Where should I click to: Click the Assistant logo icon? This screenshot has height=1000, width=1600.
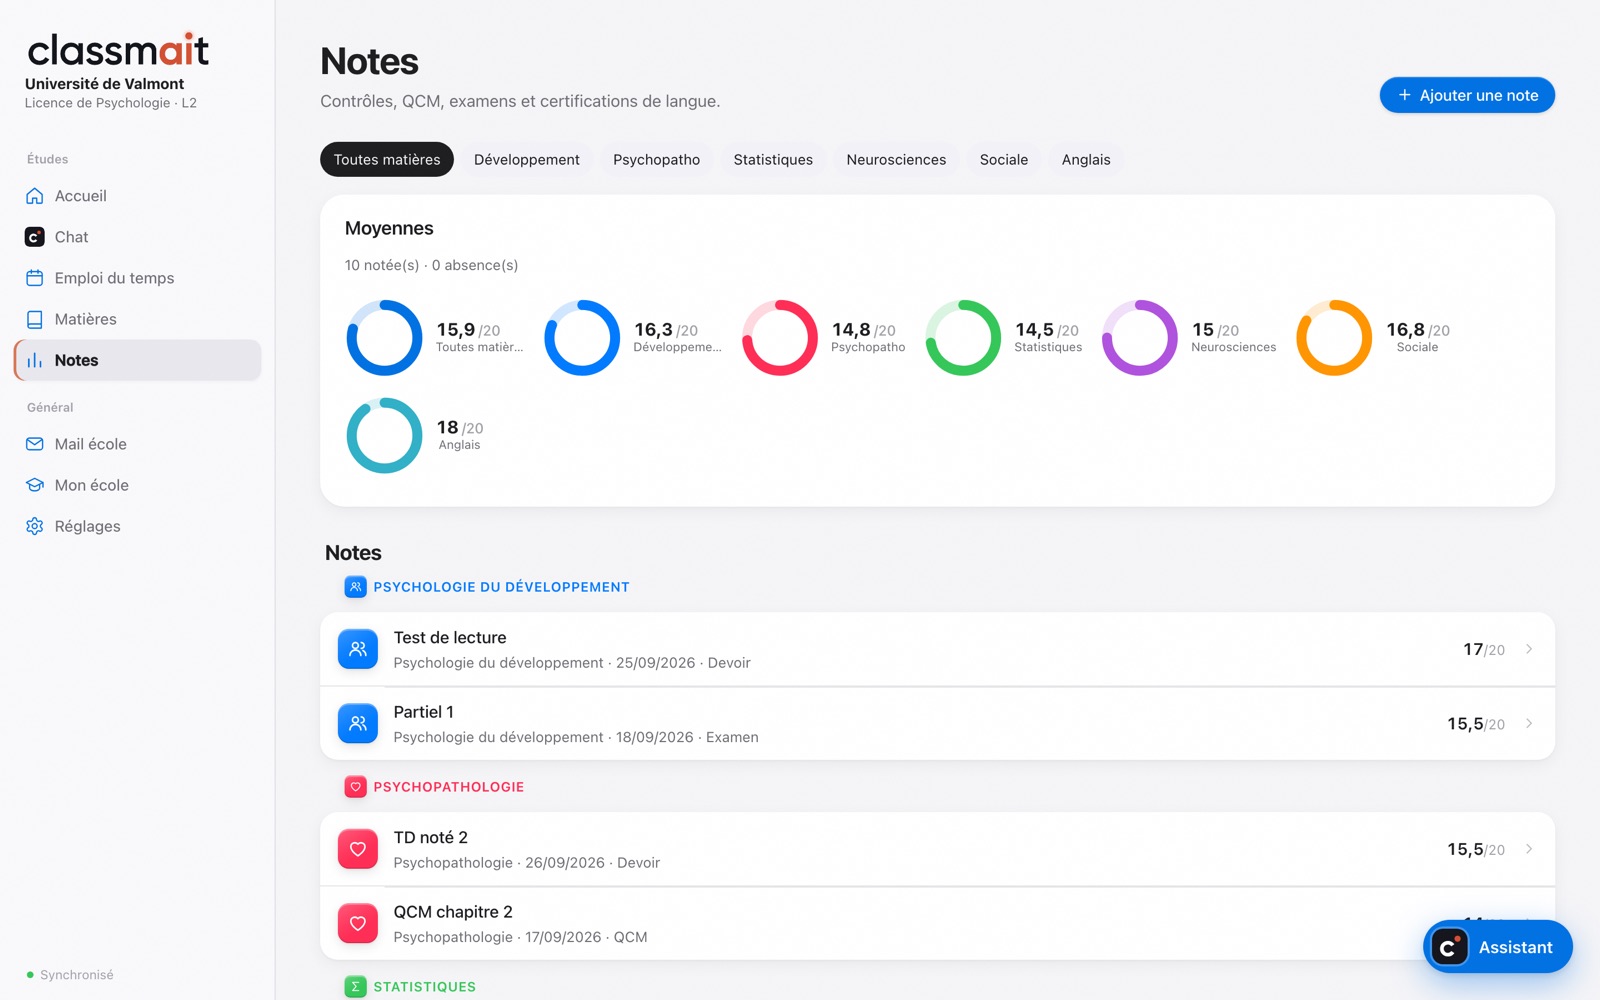[1449, 947]
